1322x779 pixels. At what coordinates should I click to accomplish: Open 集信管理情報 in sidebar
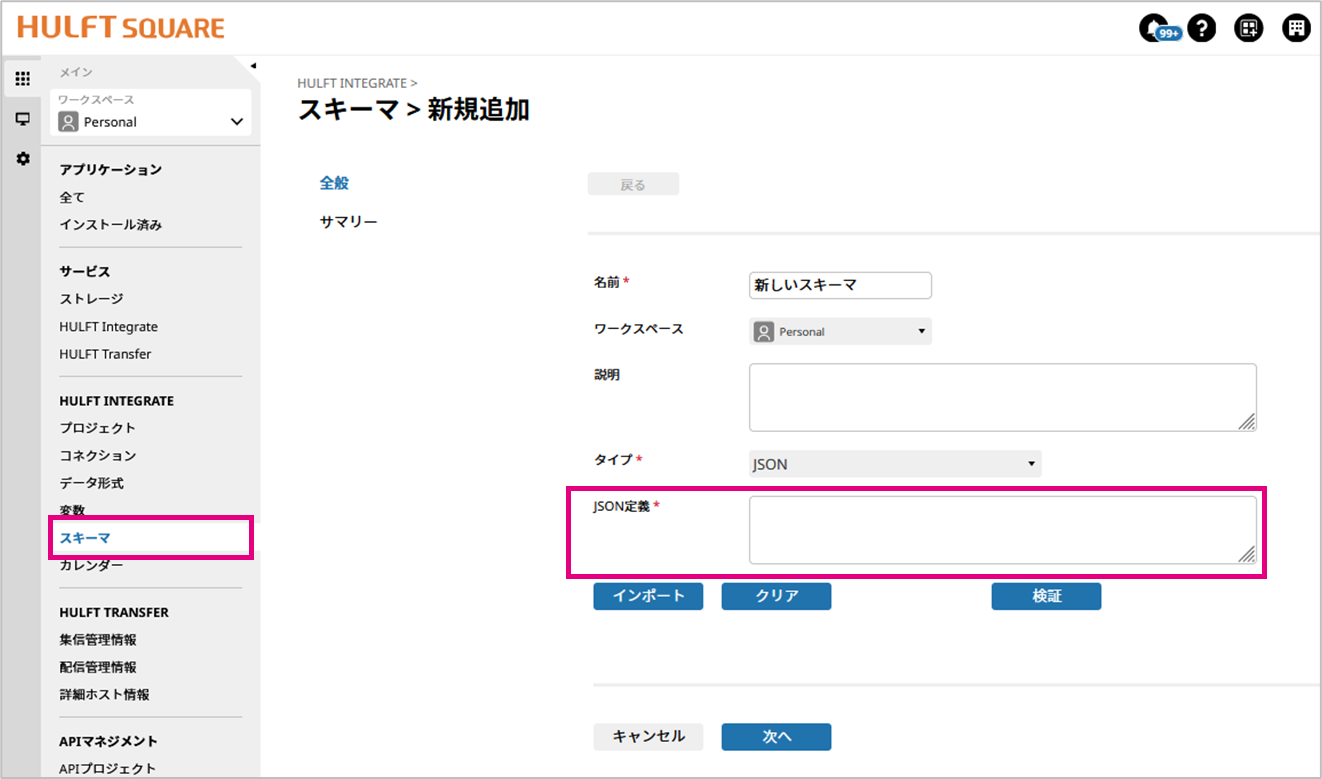click(x=98, y=640)
